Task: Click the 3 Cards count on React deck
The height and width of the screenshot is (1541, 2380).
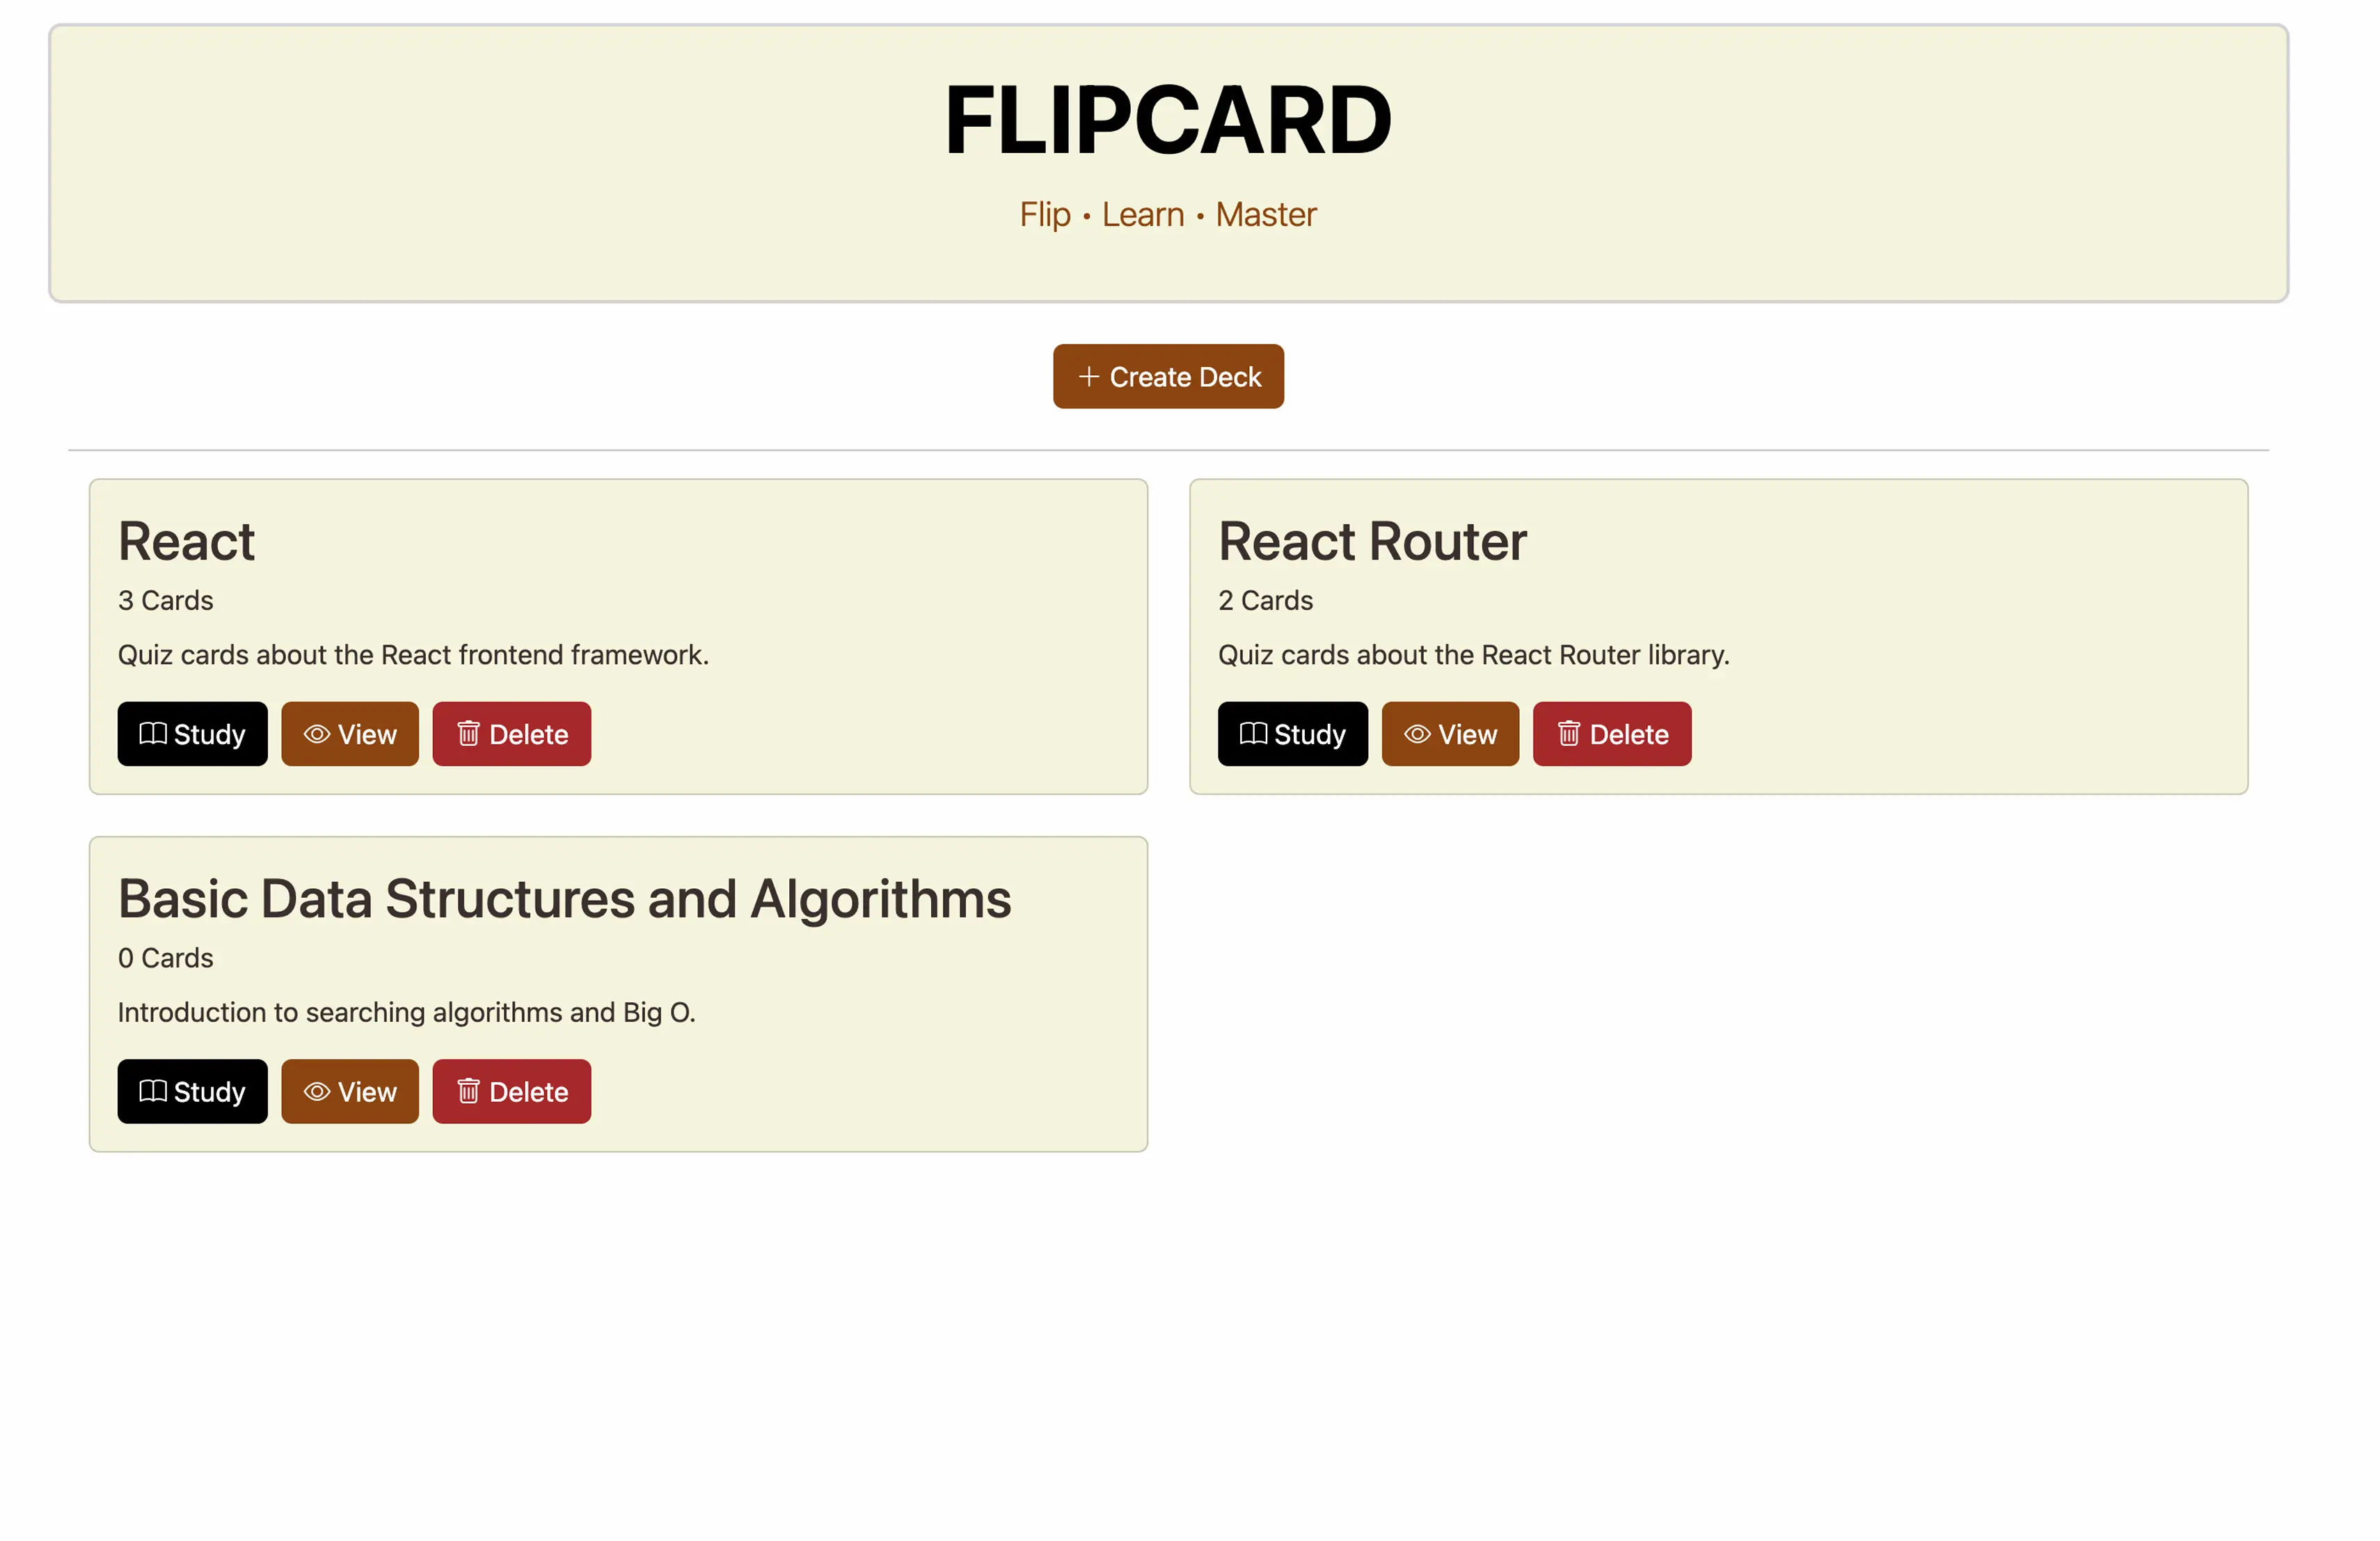Action: tap(166, 600)
